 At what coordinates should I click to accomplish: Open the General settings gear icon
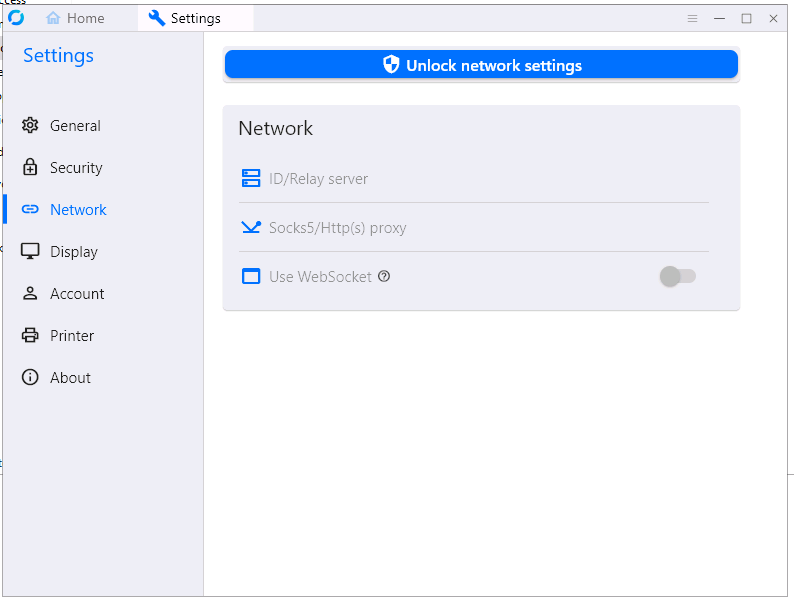(x=30, y=126)
